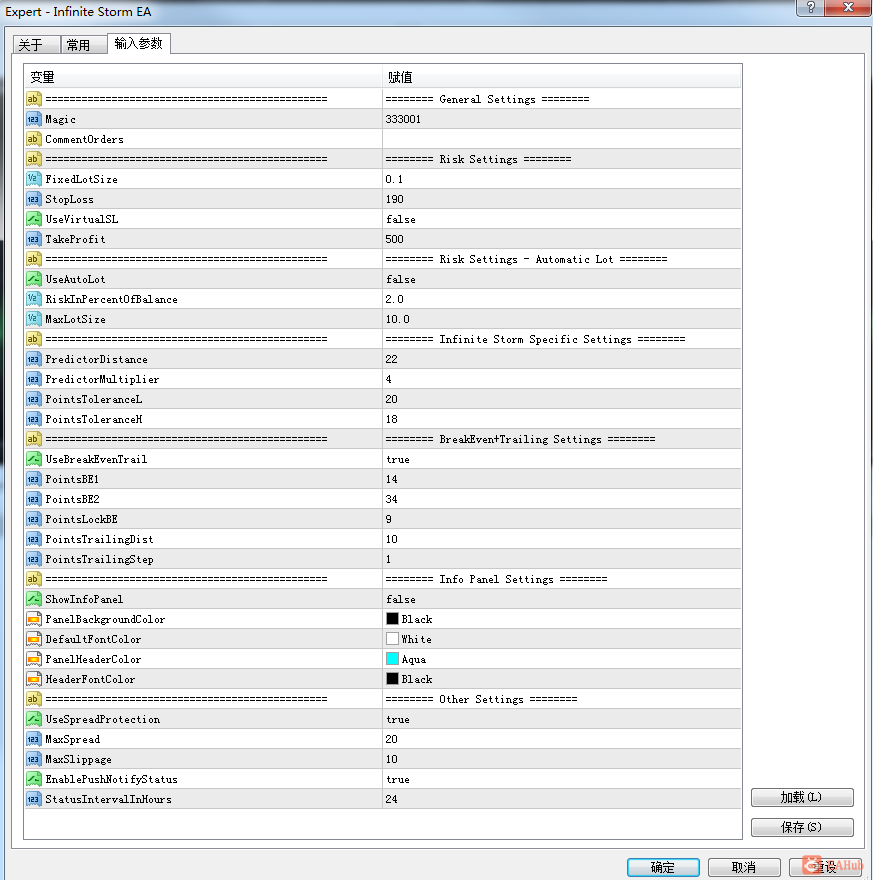
Task: Click the integer icon beside MaxSpread
Action: coord(34,740)
